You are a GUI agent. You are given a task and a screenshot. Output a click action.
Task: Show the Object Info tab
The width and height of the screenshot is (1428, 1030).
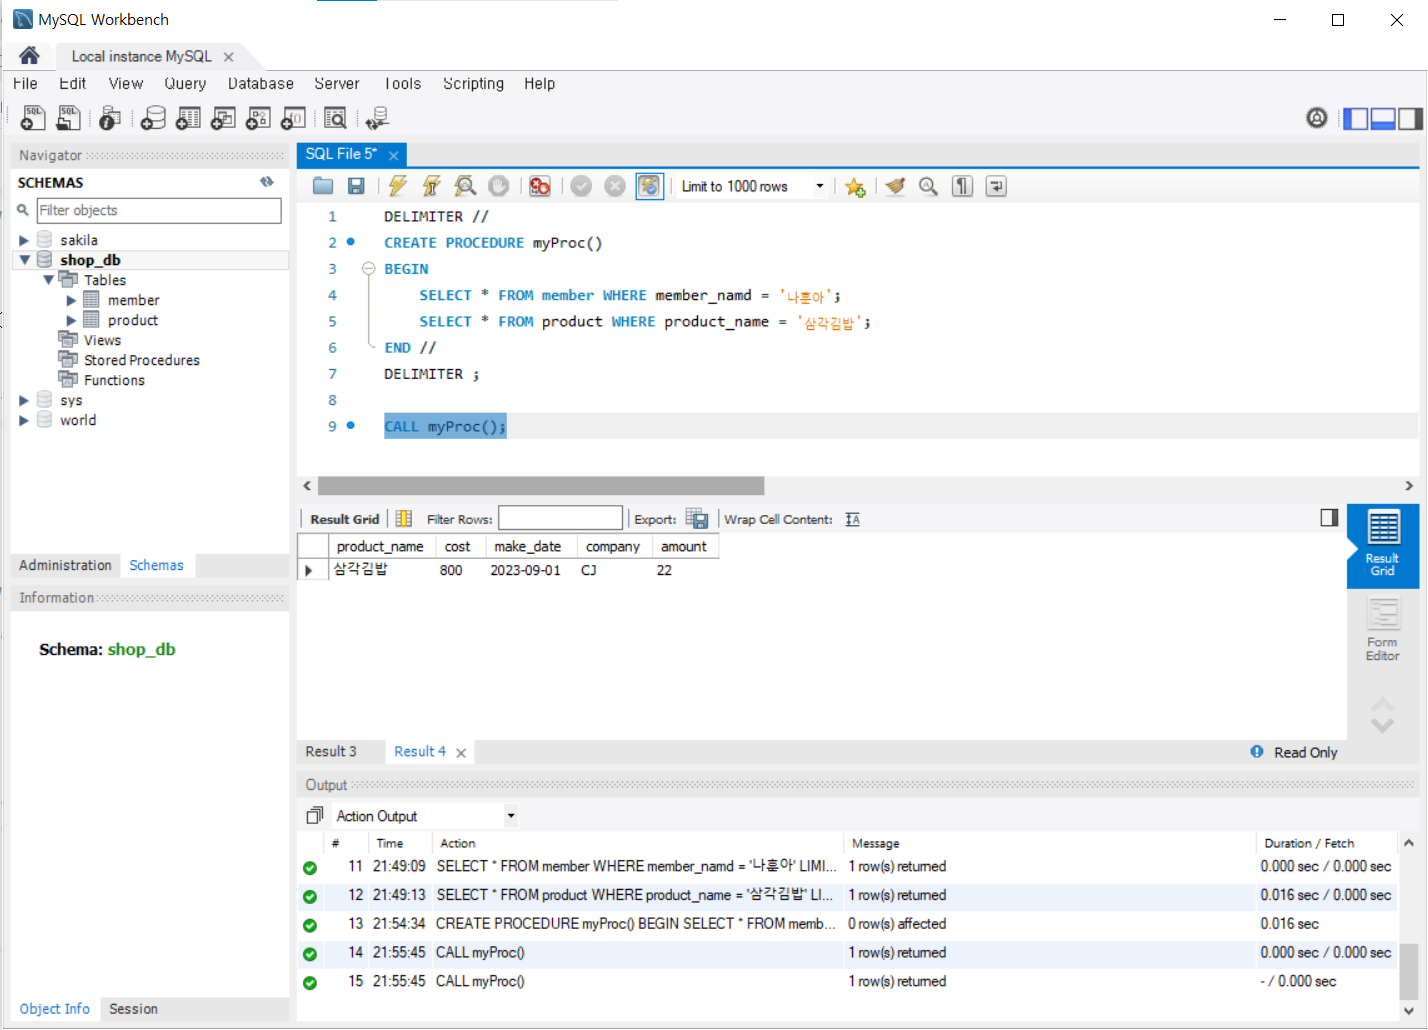pyautogui.click(x=55, y=1009)
